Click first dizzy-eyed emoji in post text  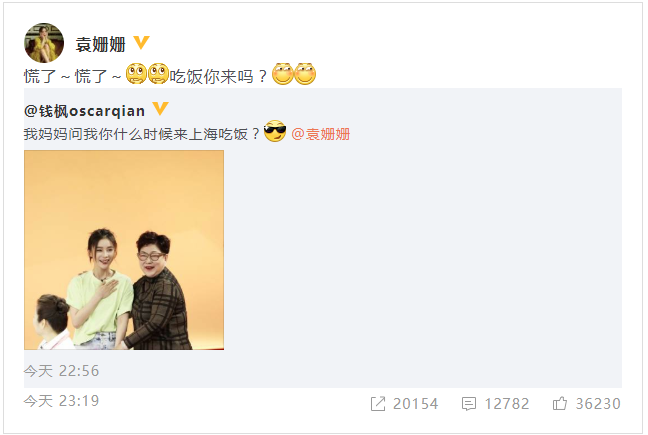click(136, 74)
